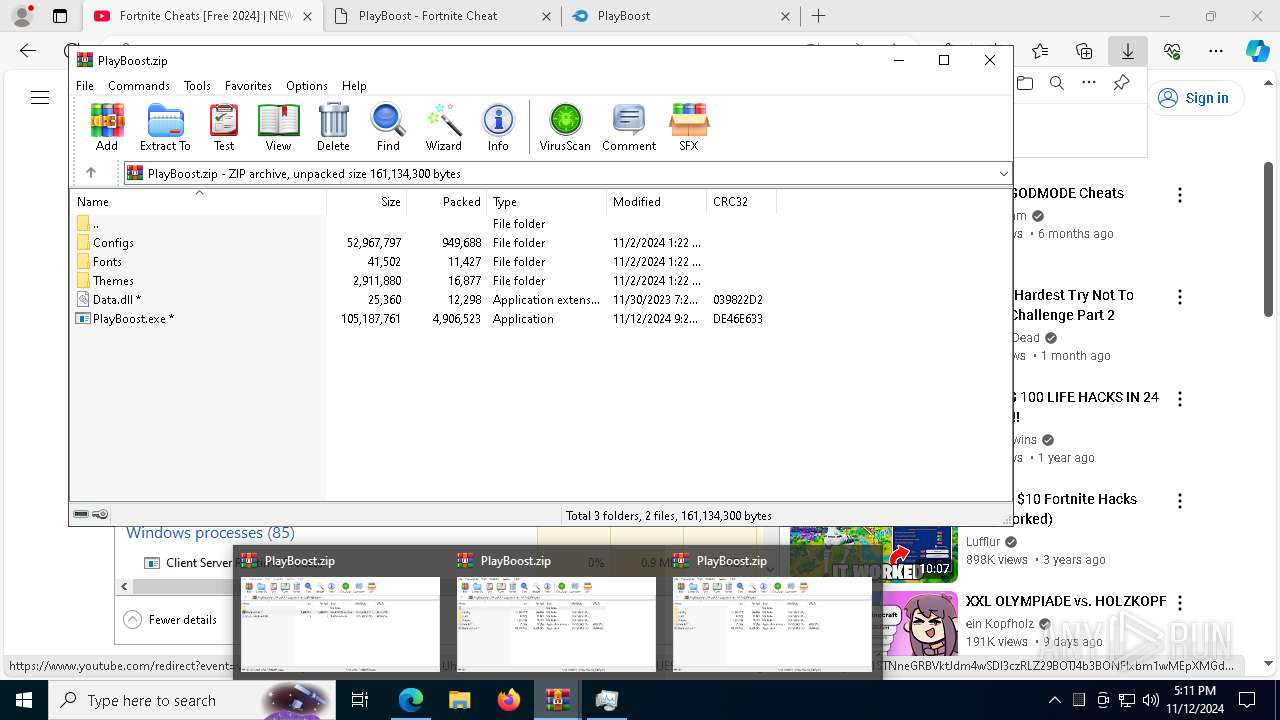Click Windows Start button

click(x=23, y=700)
